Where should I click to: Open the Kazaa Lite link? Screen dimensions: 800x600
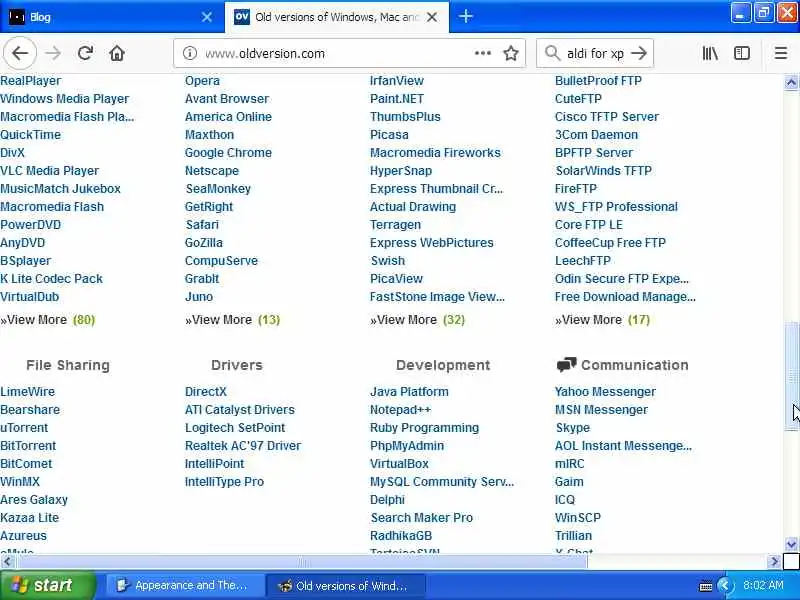pos(30,517)
